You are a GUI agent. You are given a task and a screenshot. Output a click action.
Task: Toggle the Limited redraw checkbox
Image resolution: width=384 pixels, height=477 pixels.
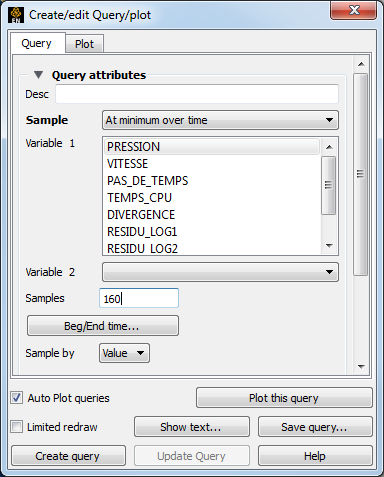pyautogui.click(x=17, y=427)
